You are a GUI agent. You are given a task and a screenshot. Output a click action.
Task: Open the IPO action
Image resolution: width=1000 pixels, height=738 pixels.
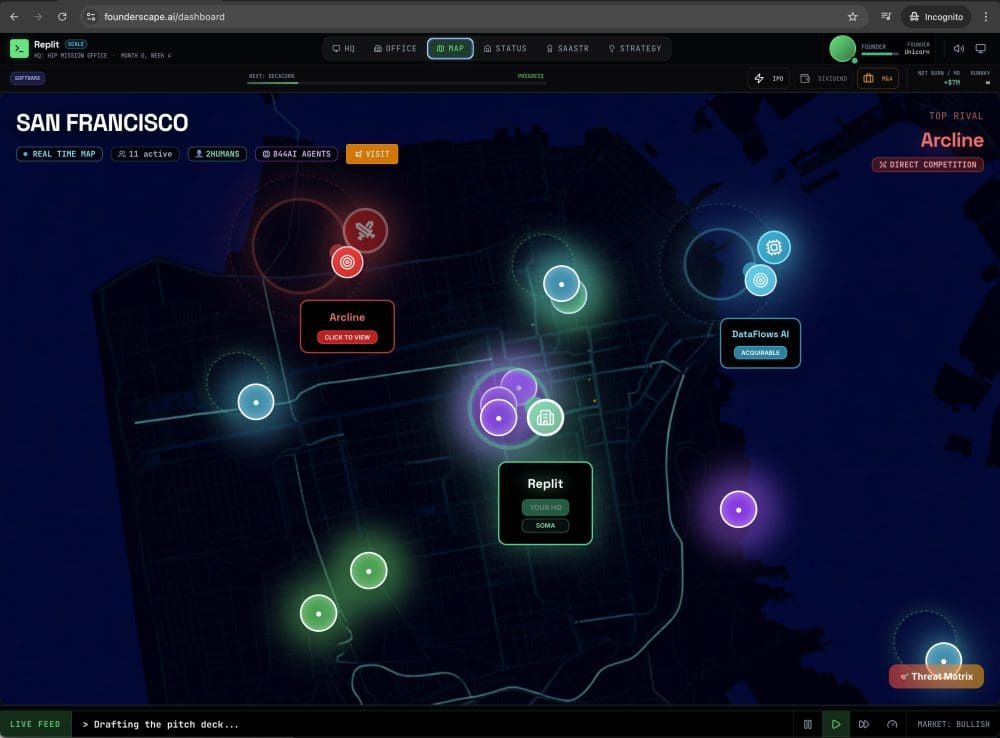coord(768,78)
